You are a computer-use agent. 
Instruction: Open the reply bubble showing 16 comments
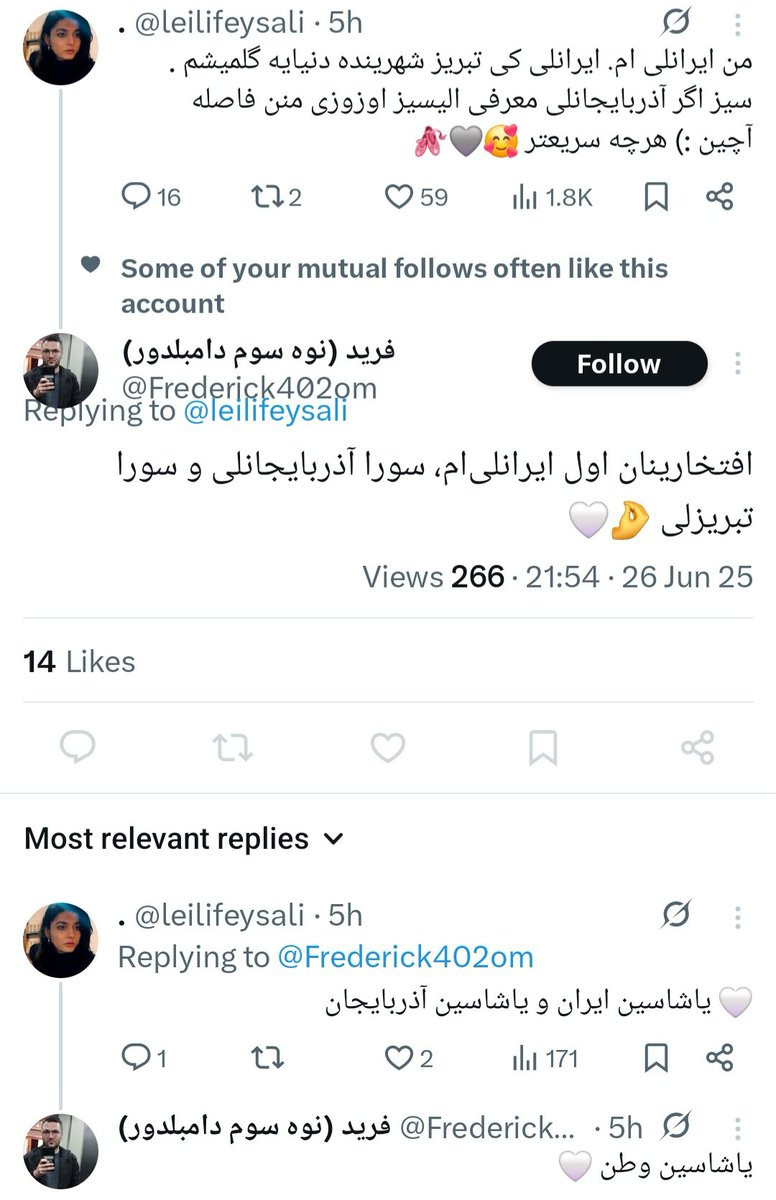151,197
